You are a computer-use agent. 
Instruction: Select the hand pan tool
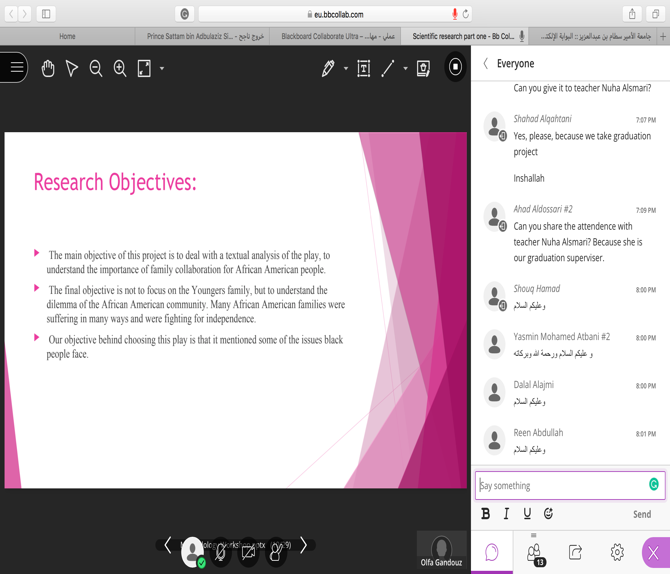tap(48, 68)
